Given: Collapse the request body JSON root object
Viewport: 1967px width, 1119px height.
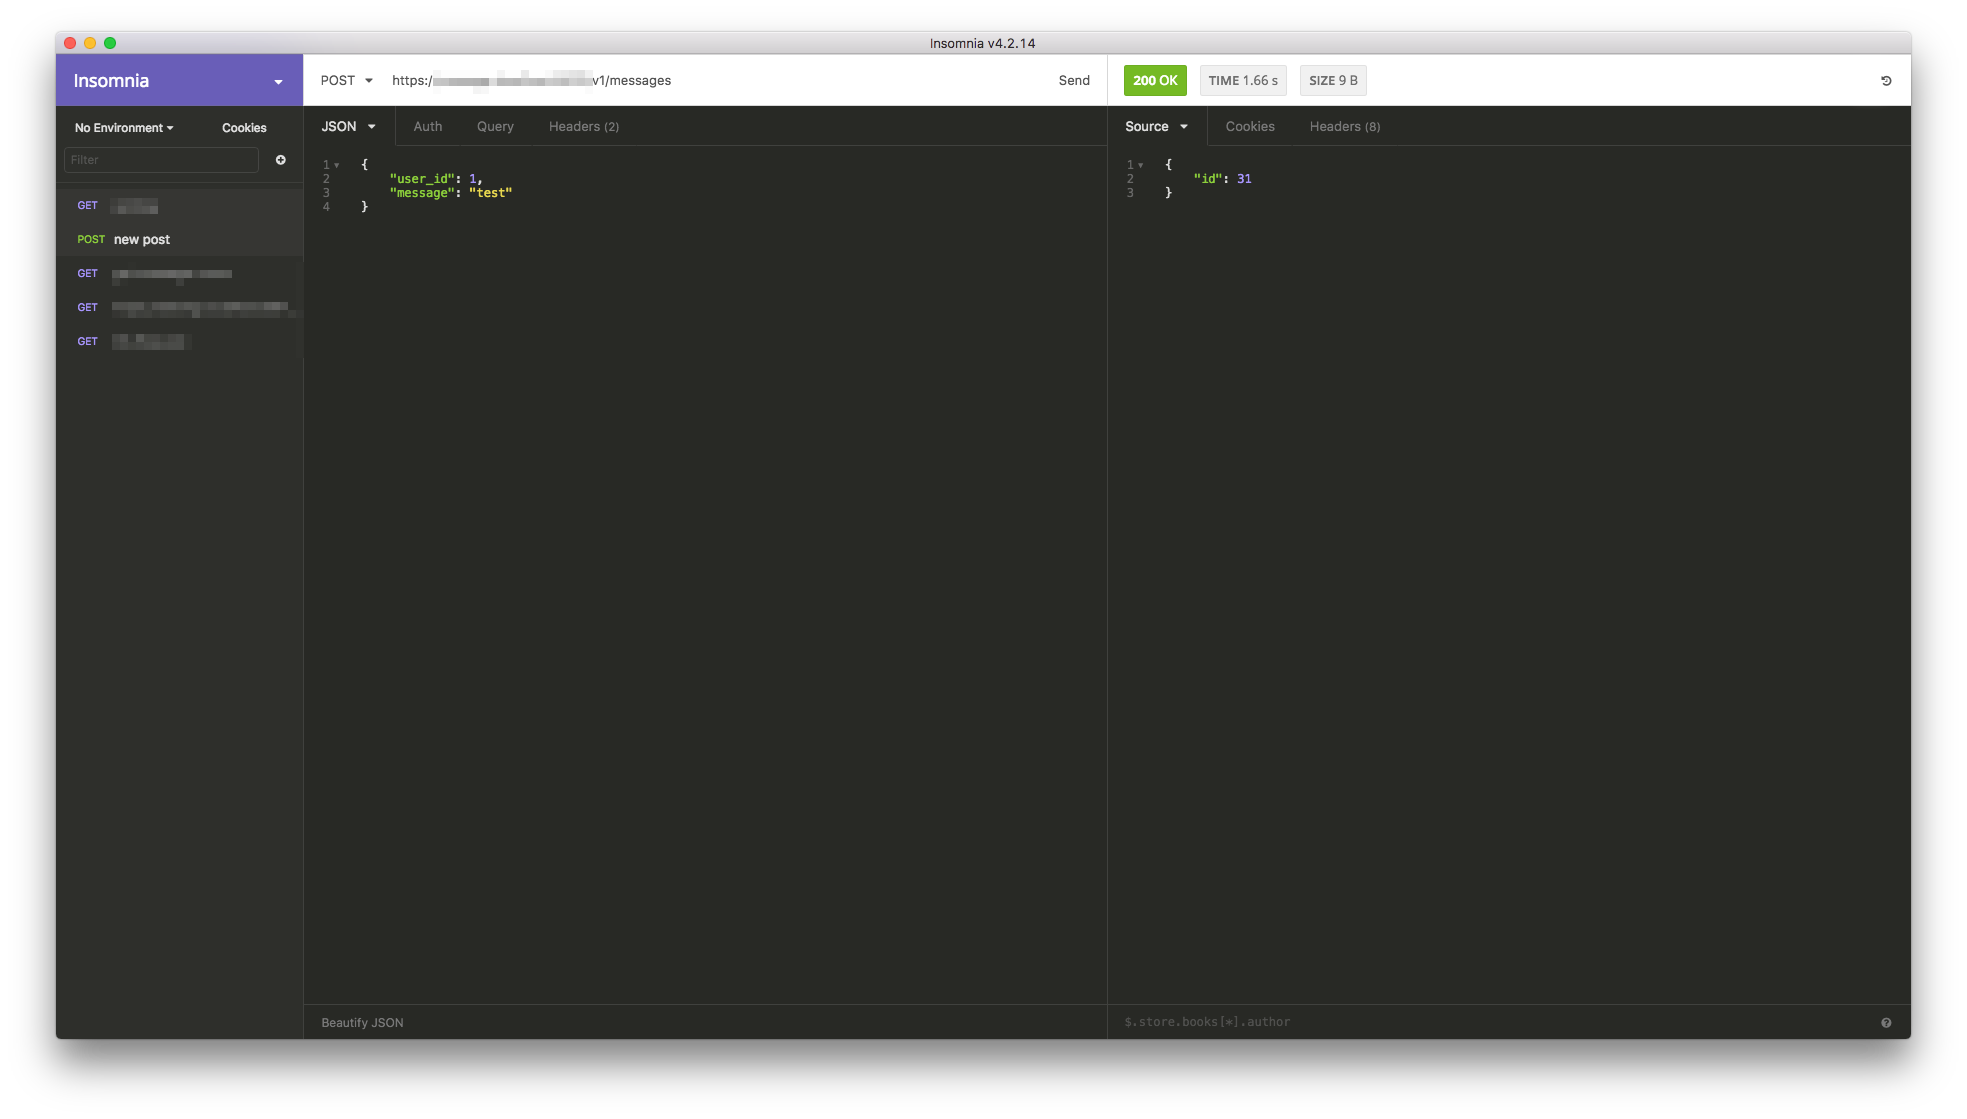Looking at the screenshot, I should click(x=337, y=164).
